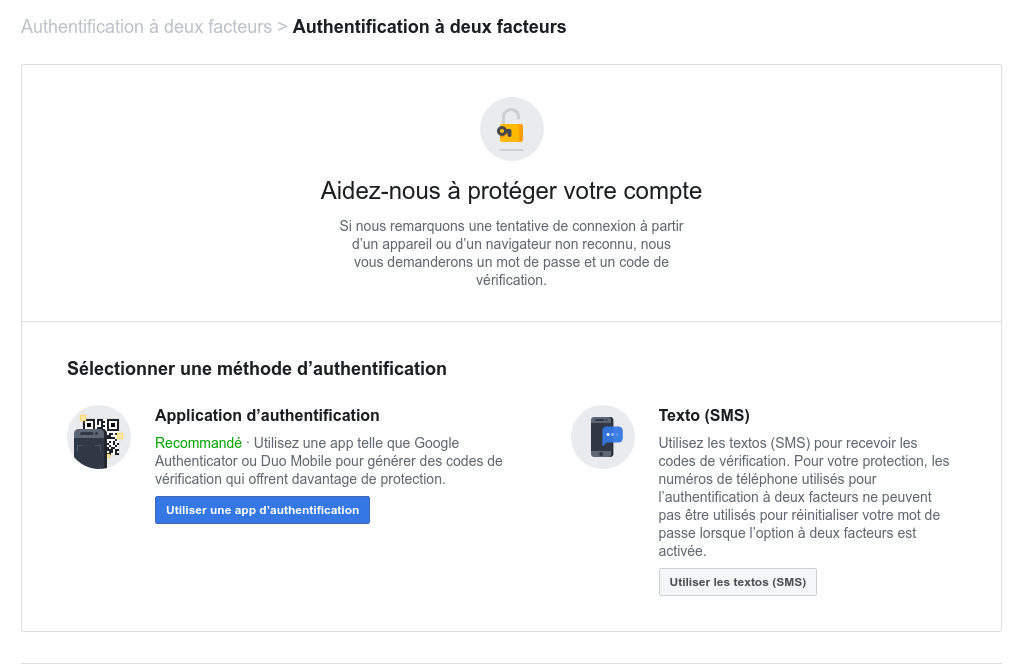This screenshot has height=672, width=1022.
Task: Click the green "Recommandé" label
Action: pos(198,443)
